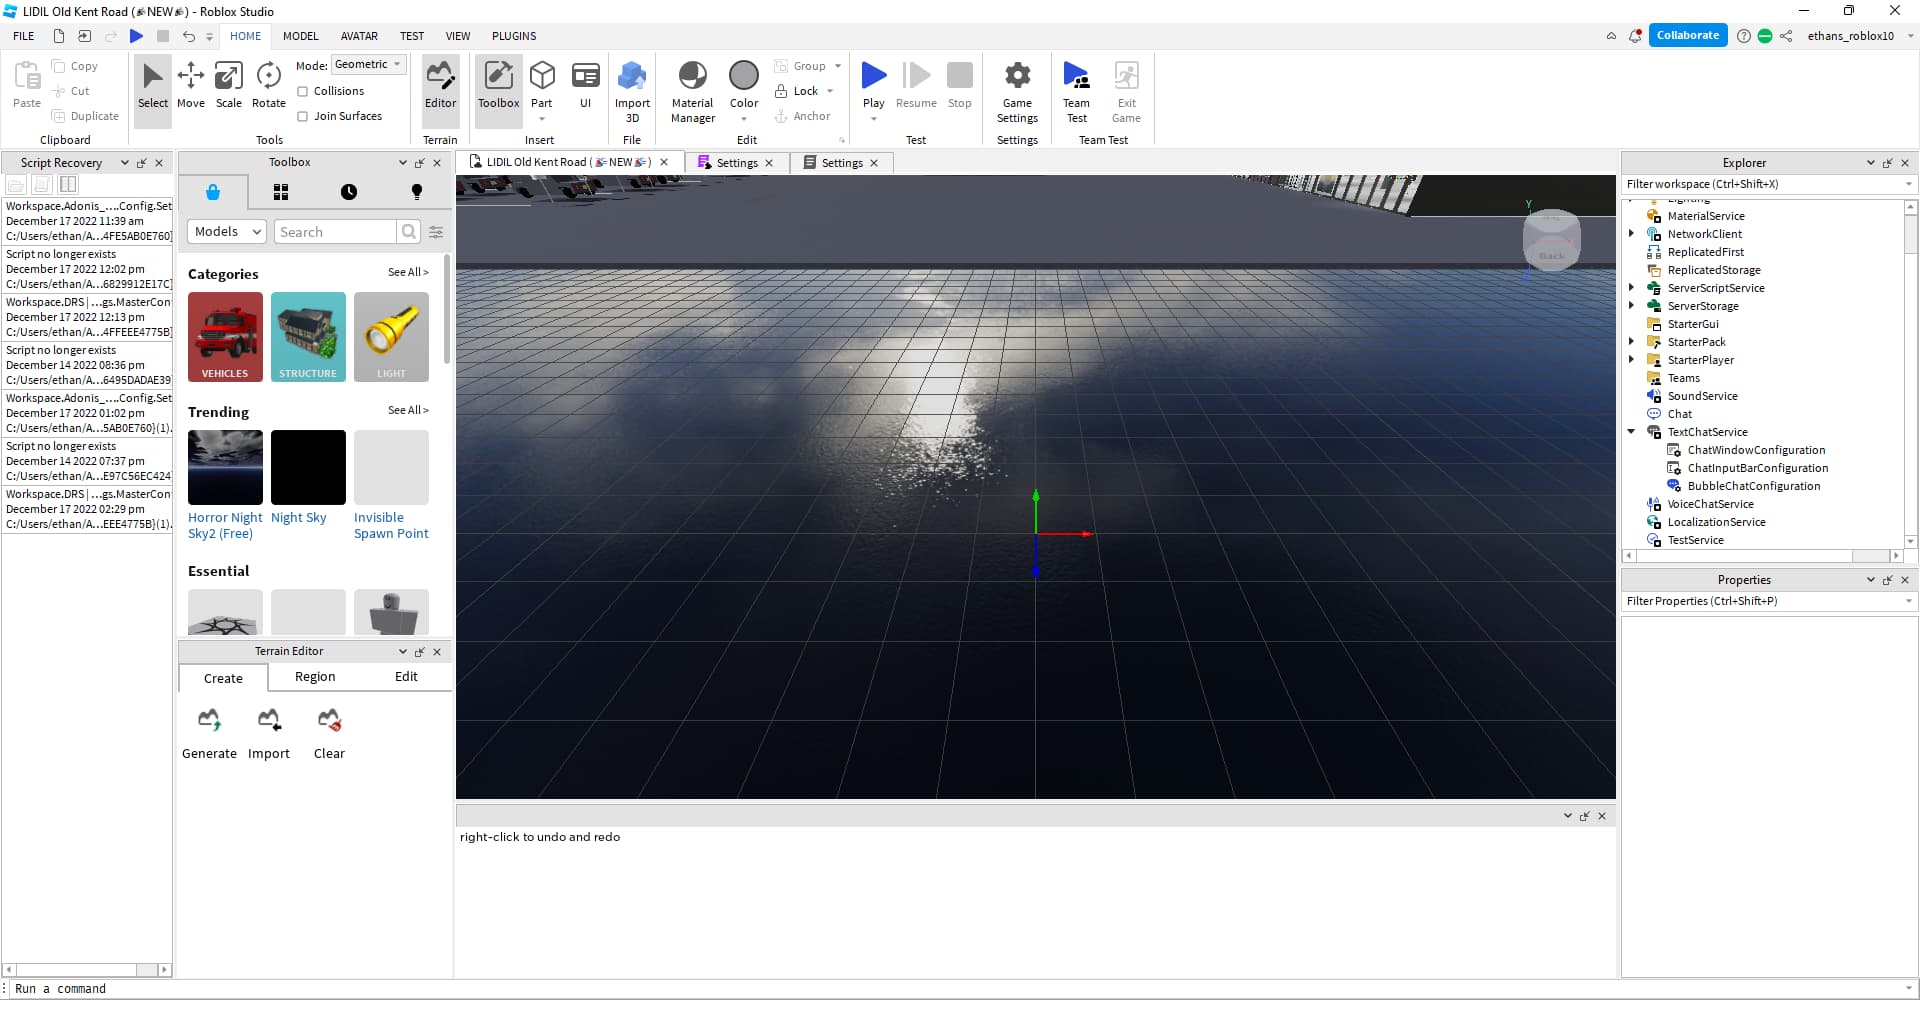This screenshot has width=1920, height=1009.
Task: Switch to Terrain Editor Region tab
Action: [315, 677]
